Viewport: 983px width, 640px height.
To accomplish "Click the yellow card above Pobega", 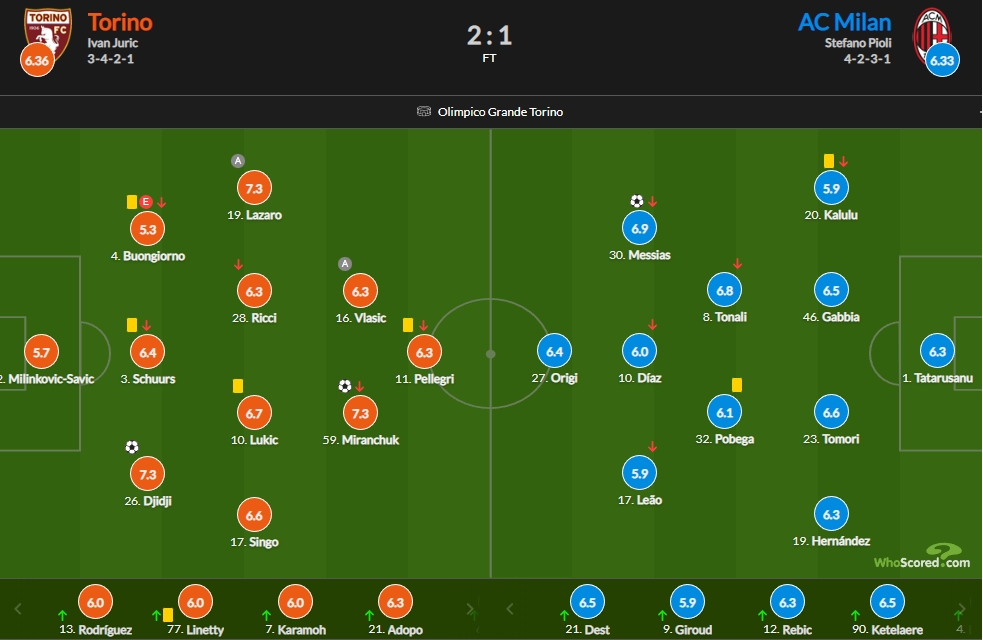I will [x=737, y=384].
